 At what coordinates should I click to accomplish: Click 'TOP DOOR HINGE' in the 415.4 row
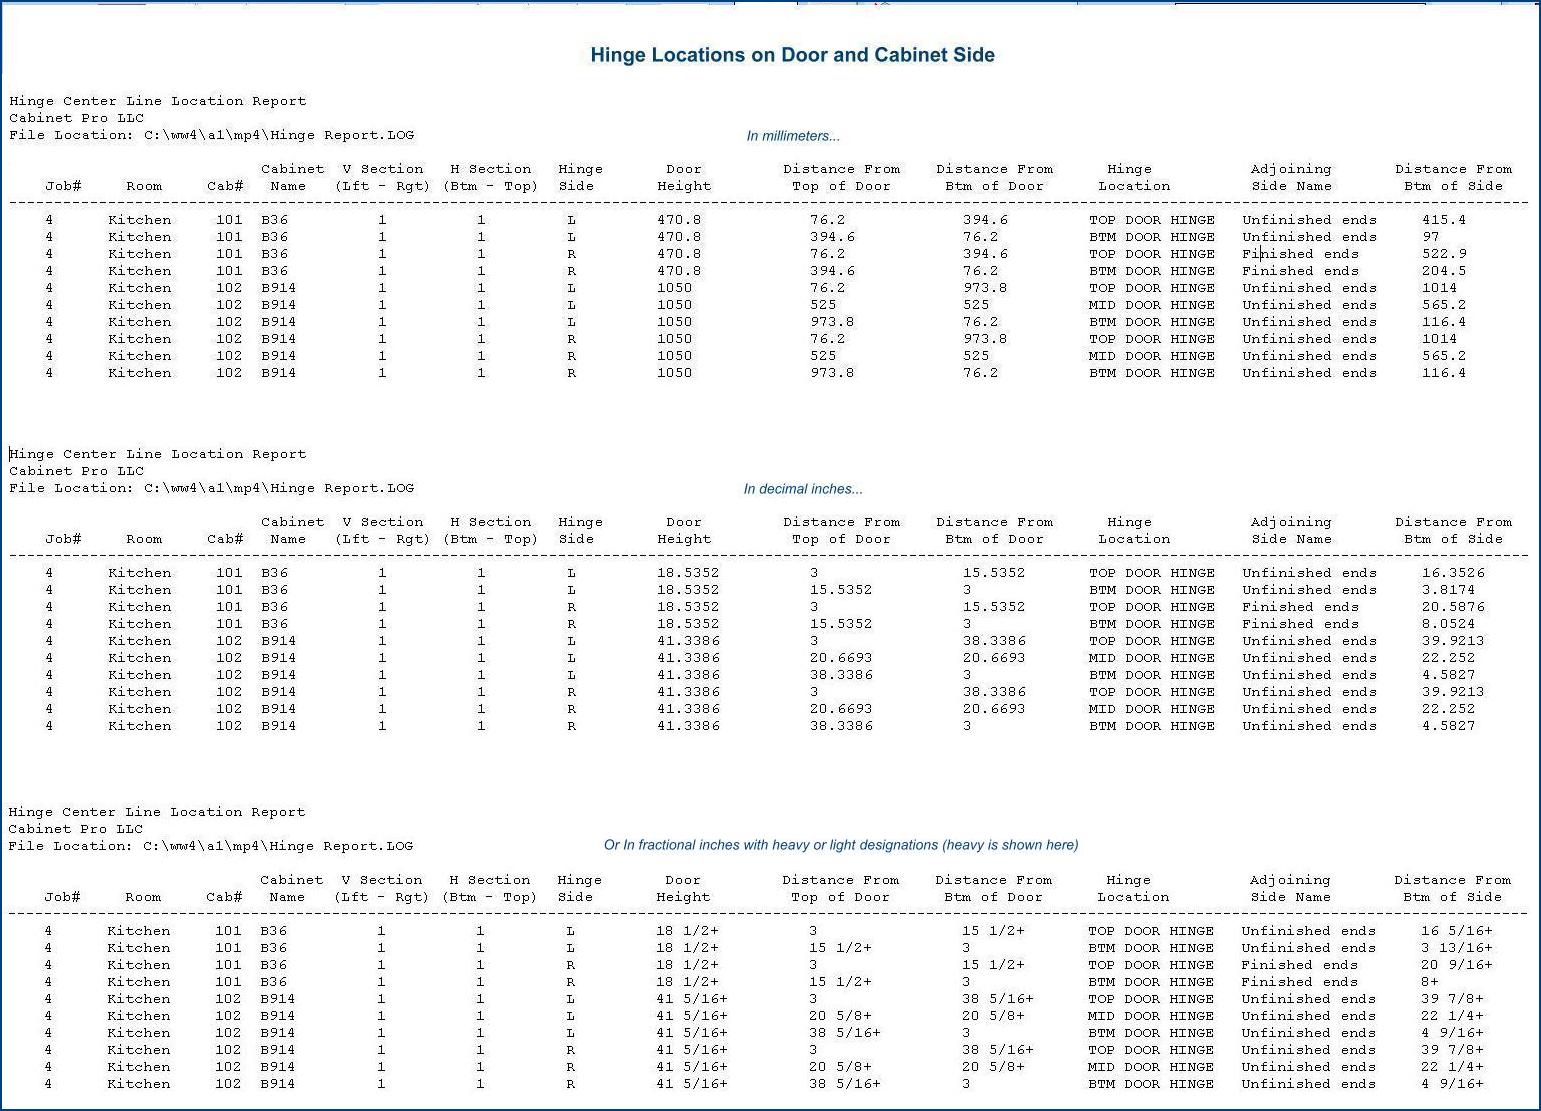pyautogui.click(x=1152, y=220)
